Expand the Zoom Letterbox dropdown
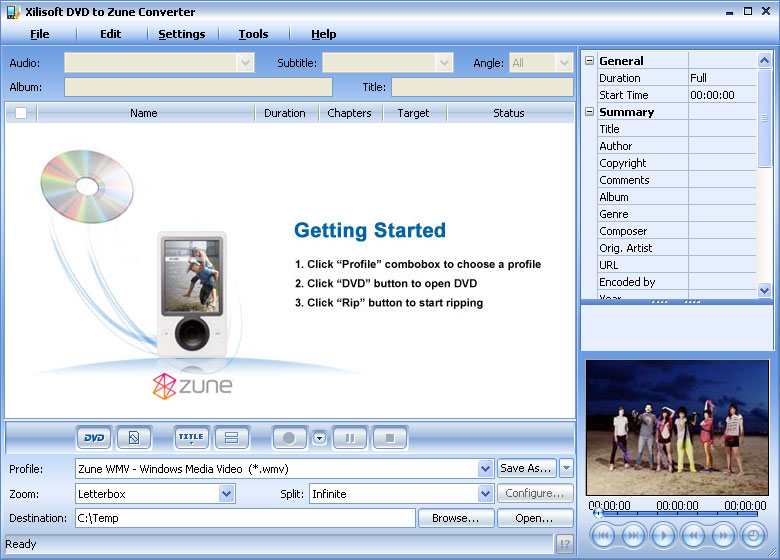 pyautogui.click(x=227, y=493)
